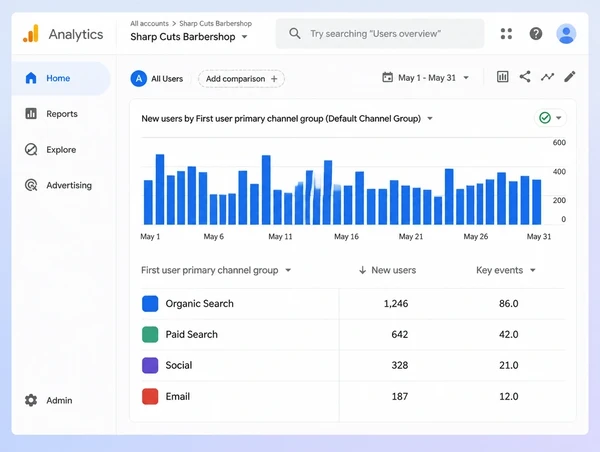Viewport: 600px width, 452px height.
Task: Select the Email row label
Action: point(178,397)
